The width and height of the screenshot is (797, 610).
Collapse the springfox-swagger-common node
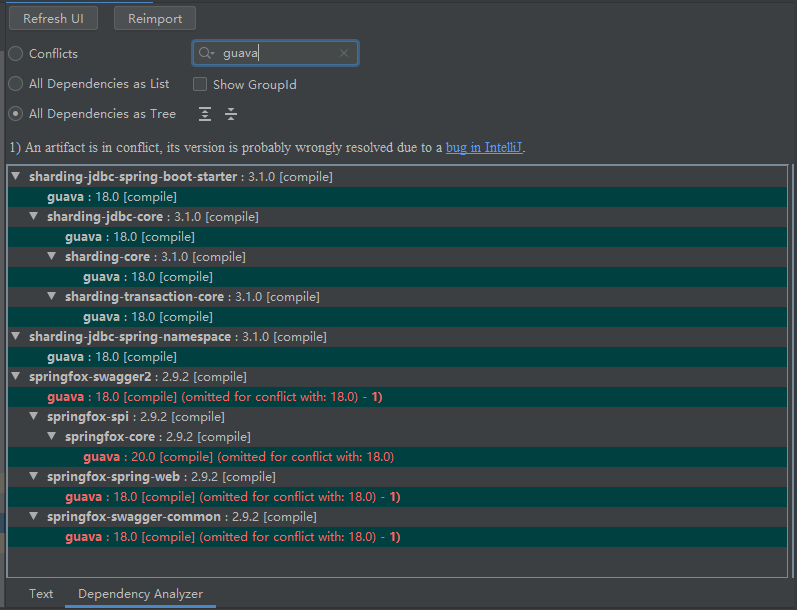[x=34, y=516]
